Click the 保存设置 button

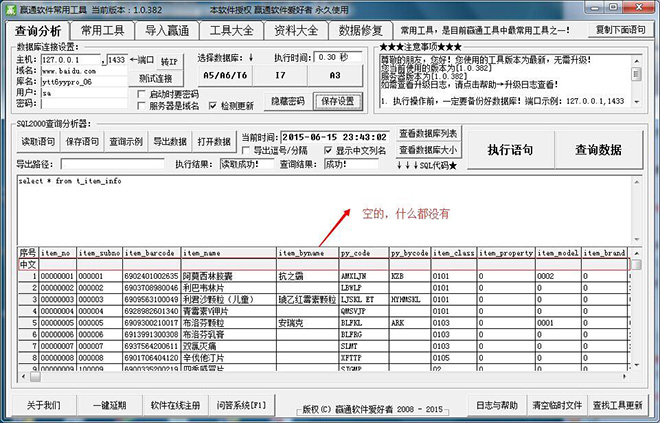click(x=338, y=101)
